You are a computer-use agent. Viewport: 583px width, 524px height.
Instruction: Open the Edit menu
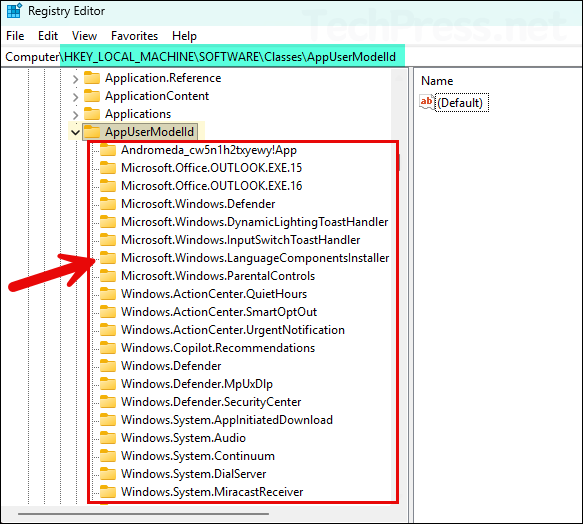pyautogui.click(x=48, y=36)
